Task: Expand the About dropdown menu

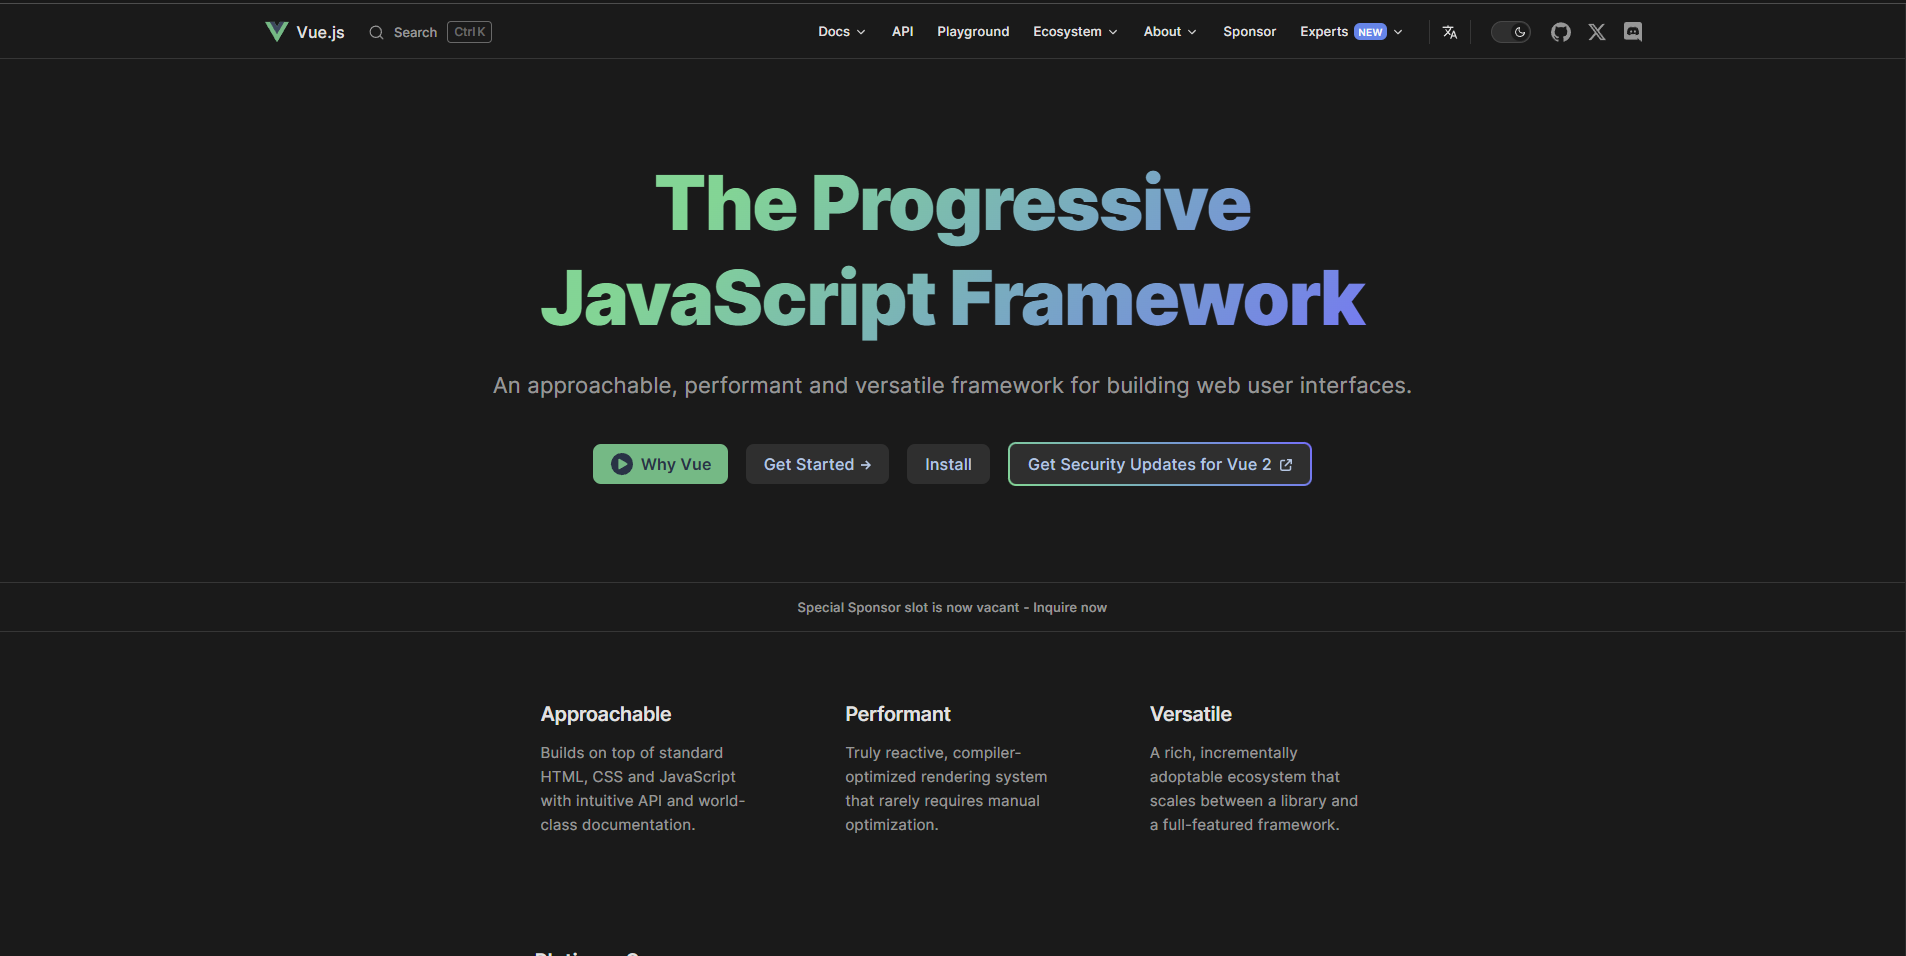Action: (1170, 32)
